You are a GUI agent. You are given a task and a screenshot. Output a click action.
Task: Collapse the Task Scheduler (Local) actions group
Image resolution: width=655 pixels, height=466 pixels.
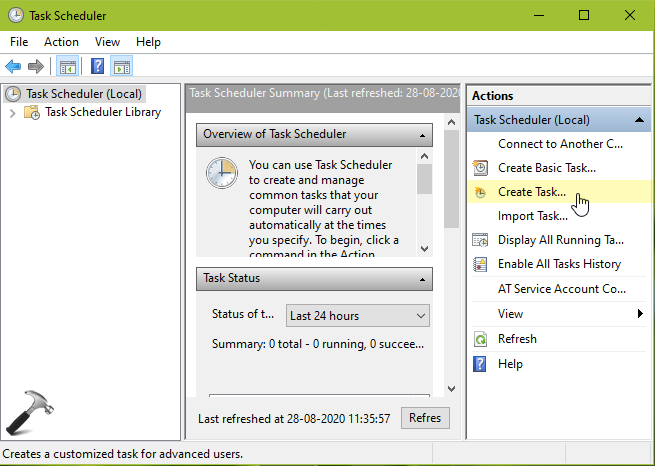click(639, 120)
